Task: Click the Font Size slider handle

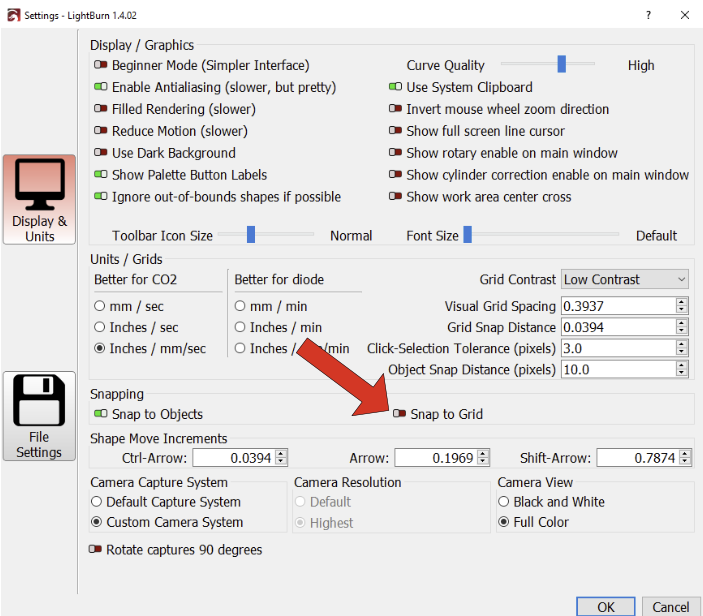Action: pos(467,234)
